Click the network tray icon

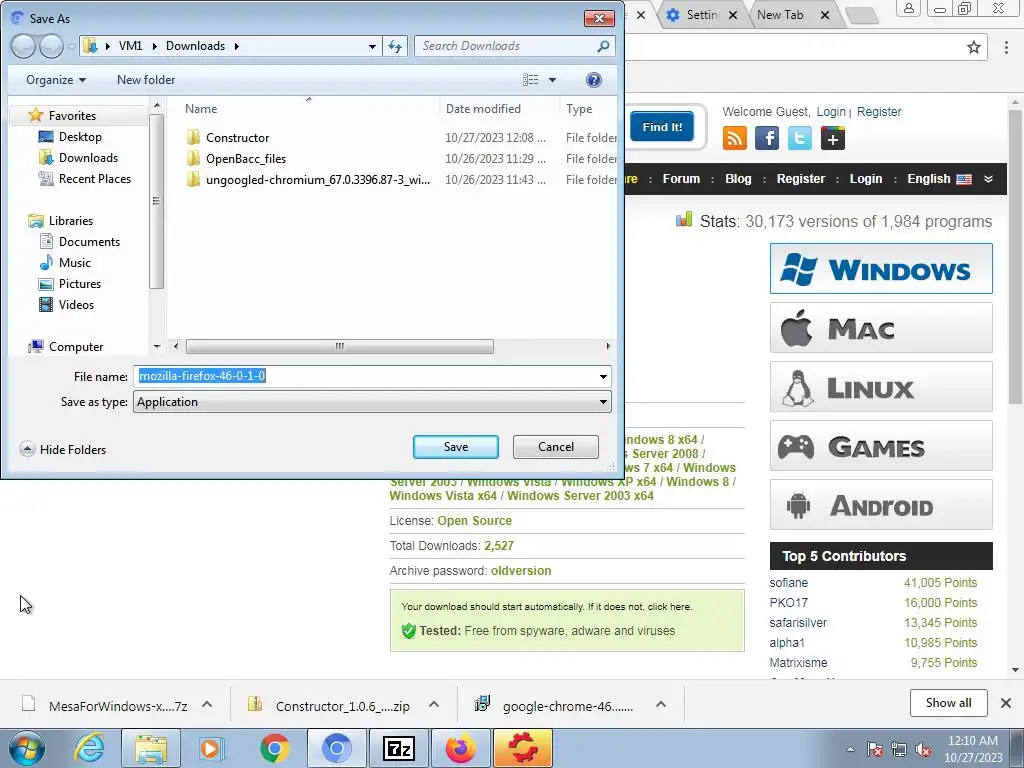point(899,749)
